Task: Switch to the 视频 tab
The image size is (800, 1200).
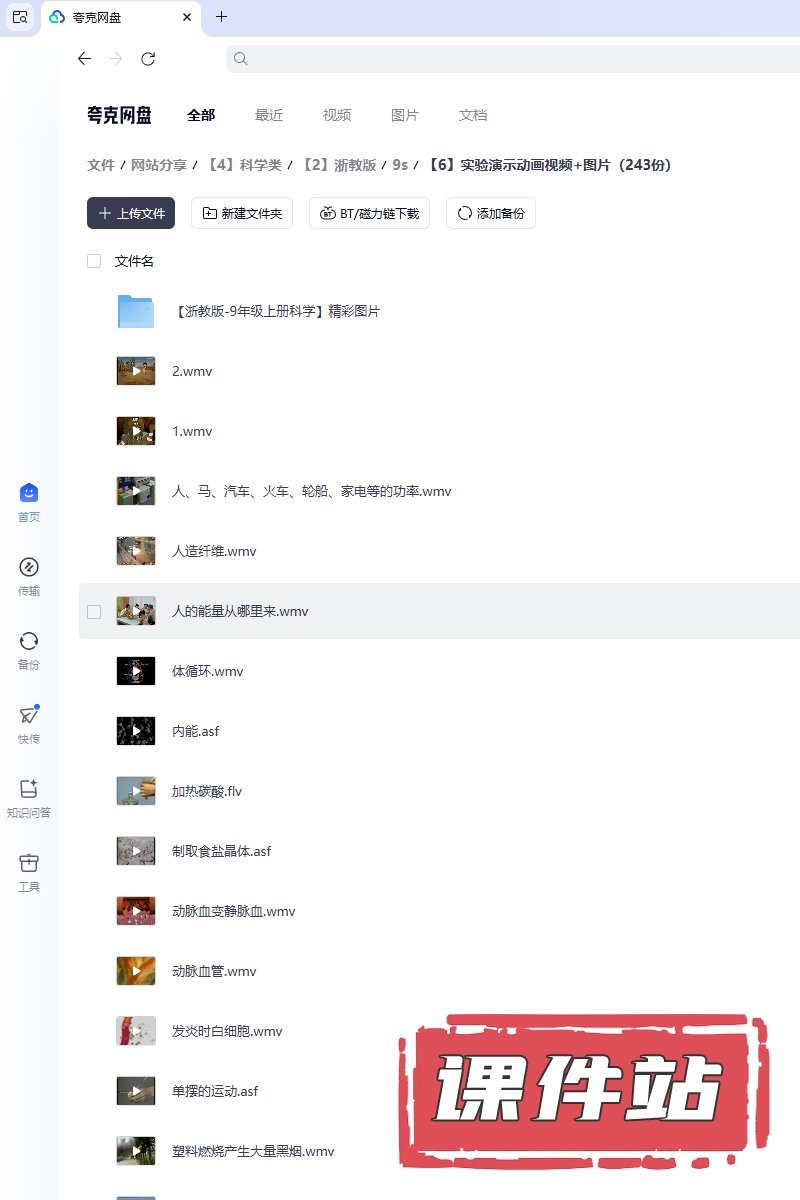Action: [x=337, y=115]
